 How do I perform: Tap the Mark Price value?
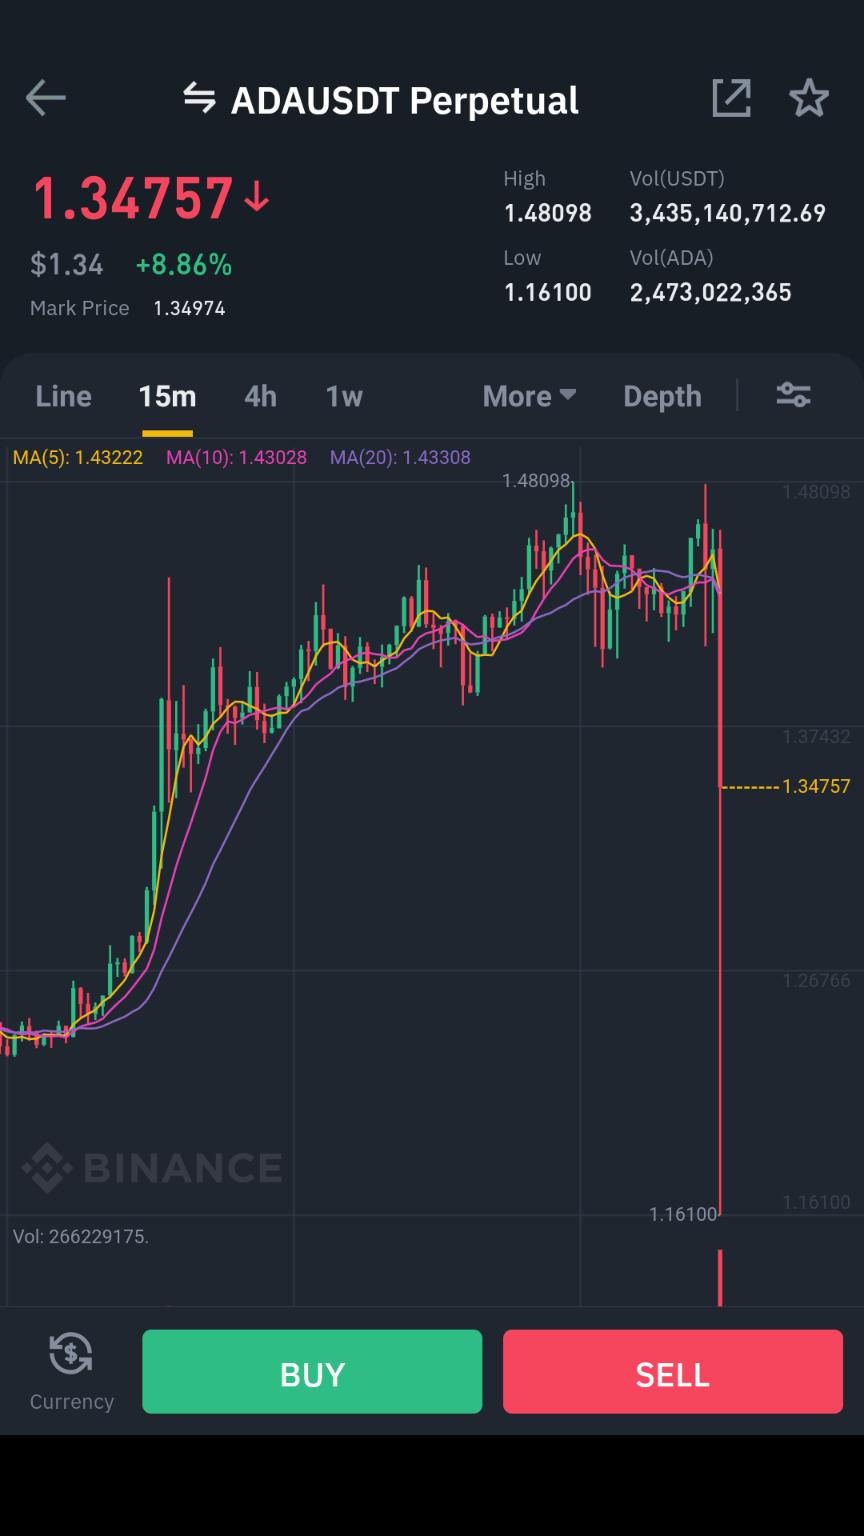(x=189, y=308)
